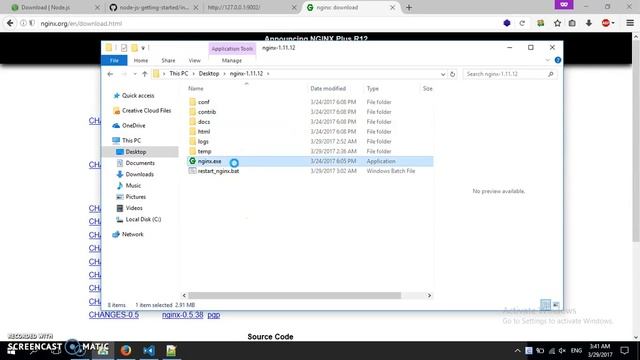Select Quick access in navigation pane
This screenshot has height=360, width=640.
(138, 96)
